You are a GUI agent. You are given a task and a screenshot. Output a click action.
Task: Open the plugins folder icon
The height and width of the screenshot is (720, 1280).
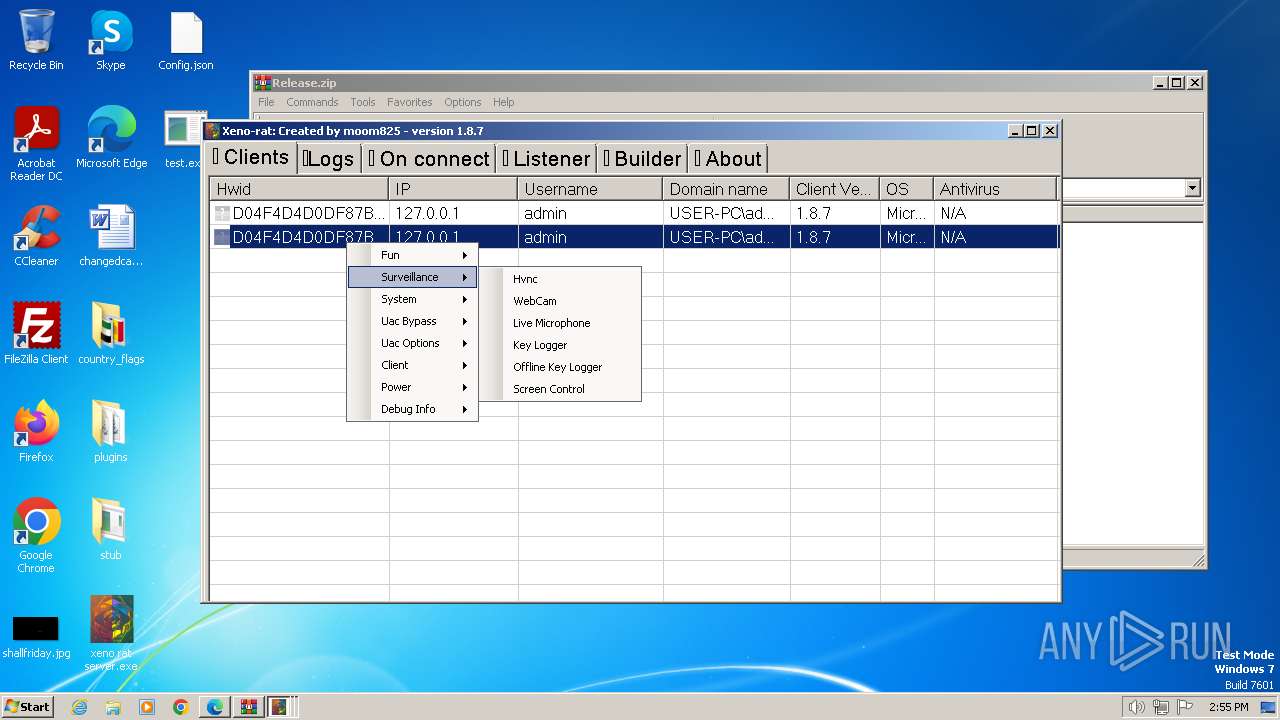[111, 432]
